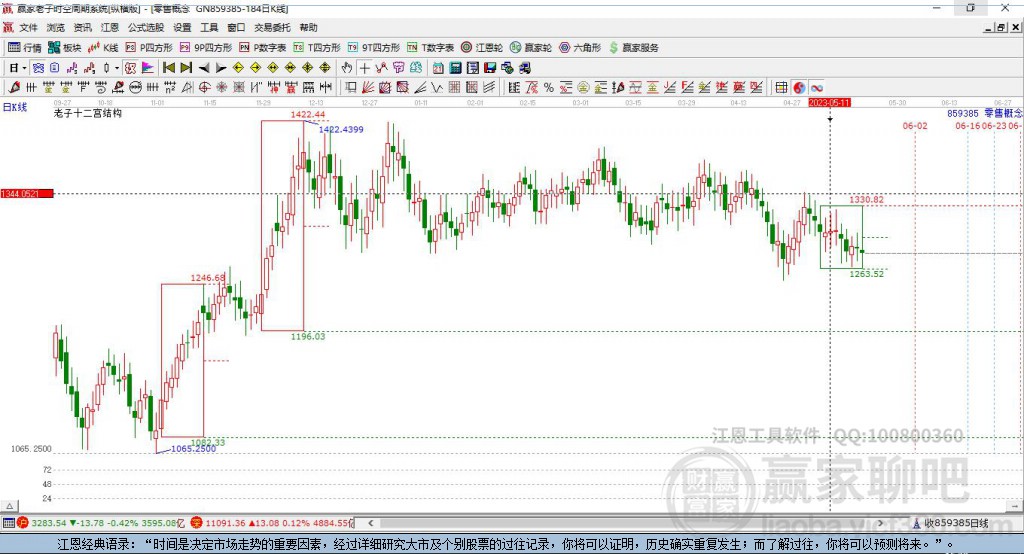Click the 1065.2500 low price label
This screenshot has height=554, width=1024.
[193, 449]
